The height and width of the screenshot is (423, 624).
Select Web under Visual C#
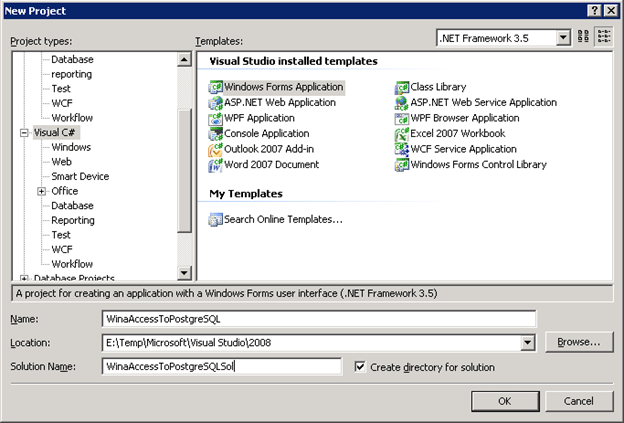pos(61,162)
